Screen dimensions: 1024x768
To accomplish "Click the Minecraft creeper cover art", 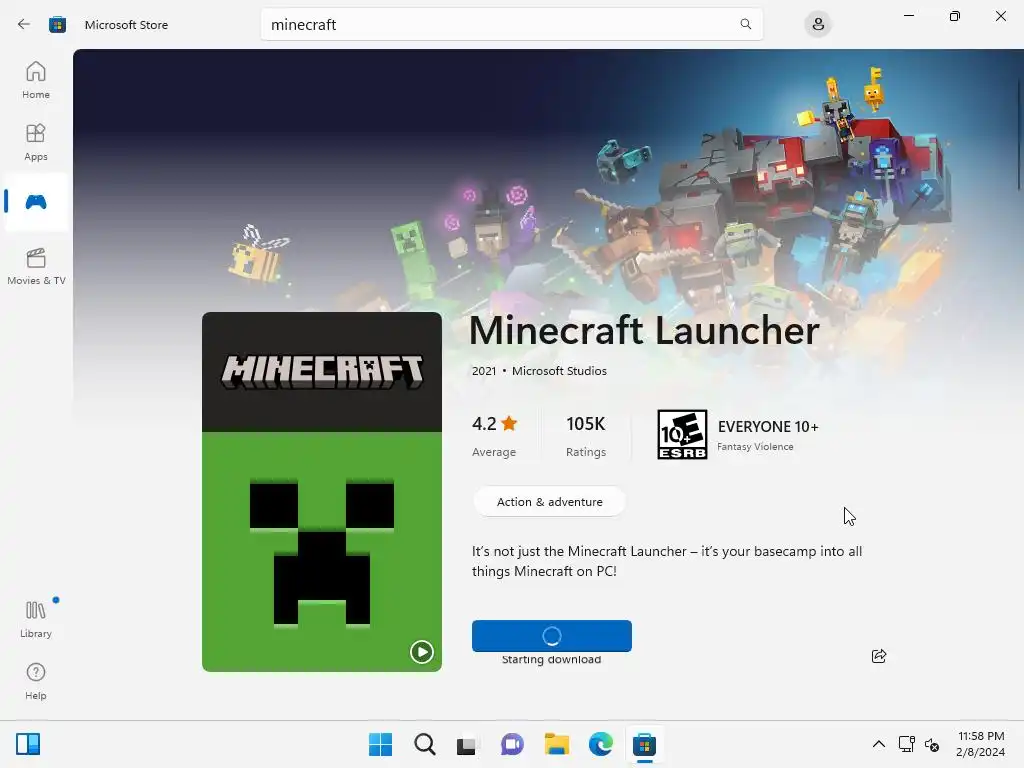I will [322, 492].
